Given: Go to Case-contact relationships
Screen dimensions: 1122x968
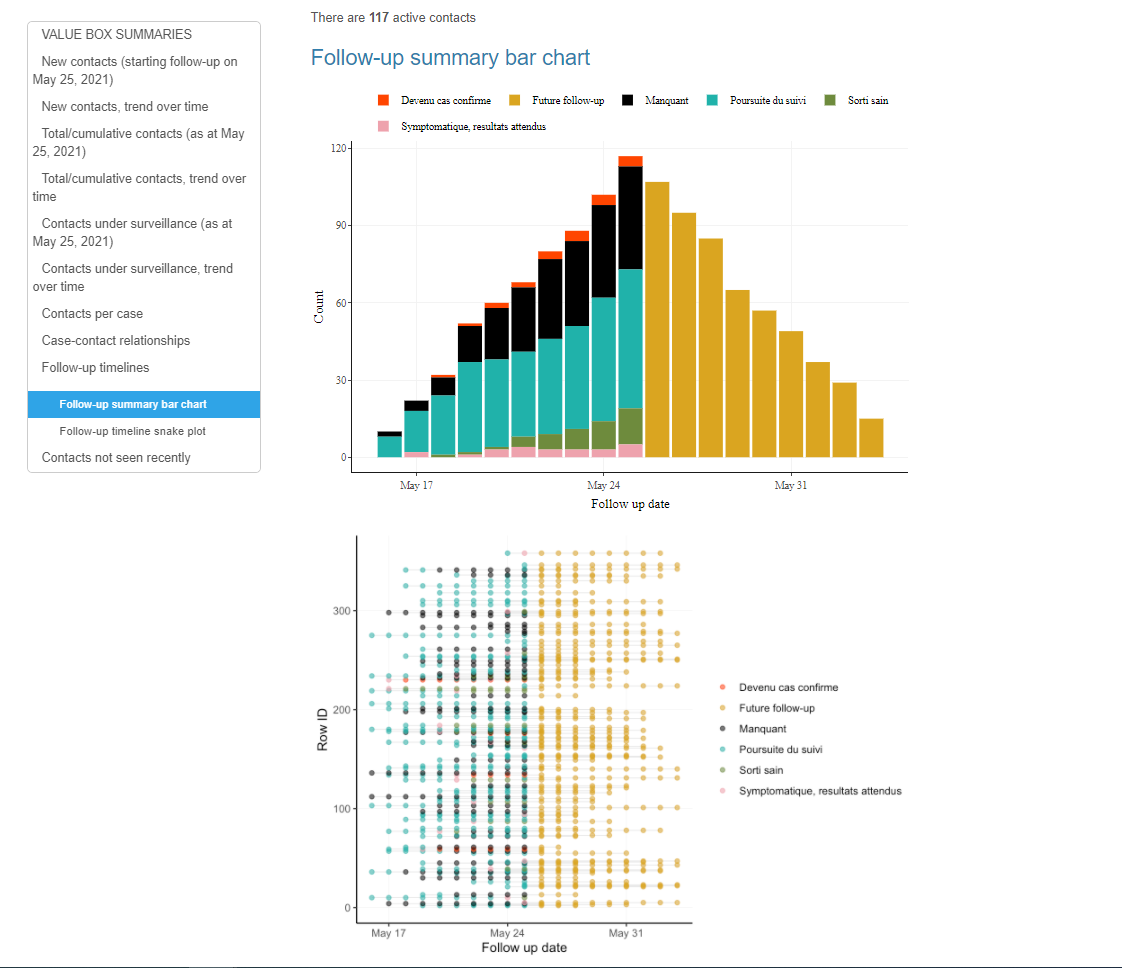Looking at the screenshot, I should pyautogui.click(x=116, y=340).
